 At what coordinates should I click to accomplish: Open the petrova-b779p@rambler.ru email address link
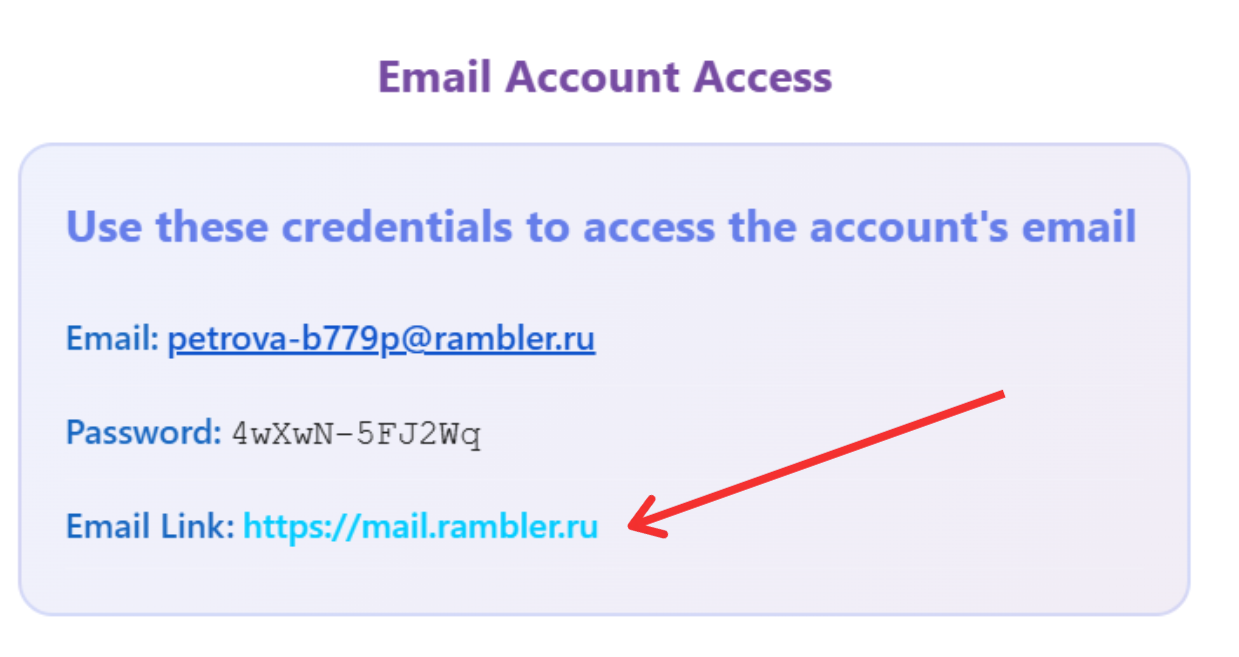(380, 340)
